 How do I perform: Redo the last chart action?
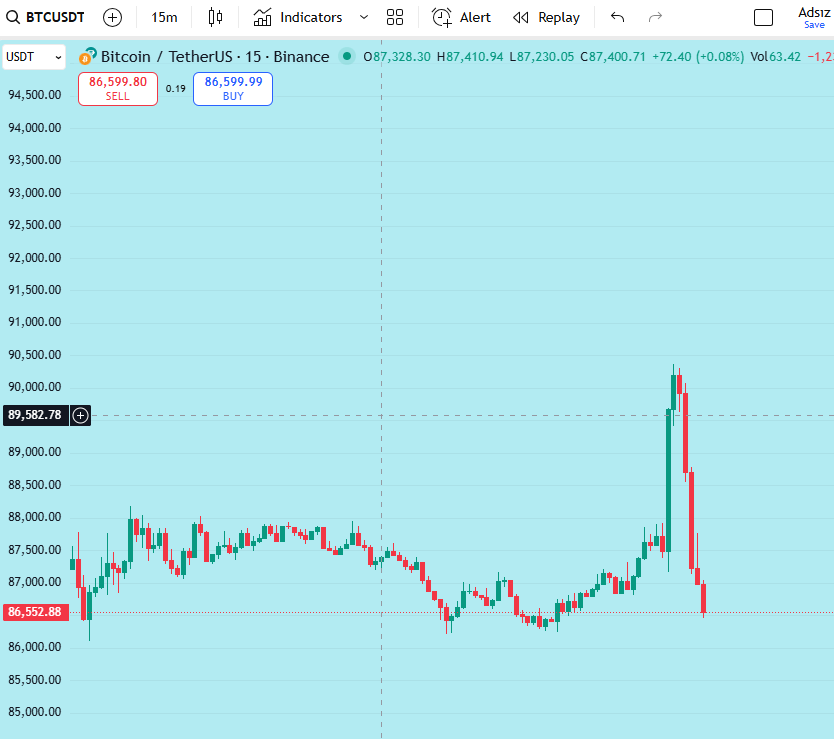click(655, 17)
